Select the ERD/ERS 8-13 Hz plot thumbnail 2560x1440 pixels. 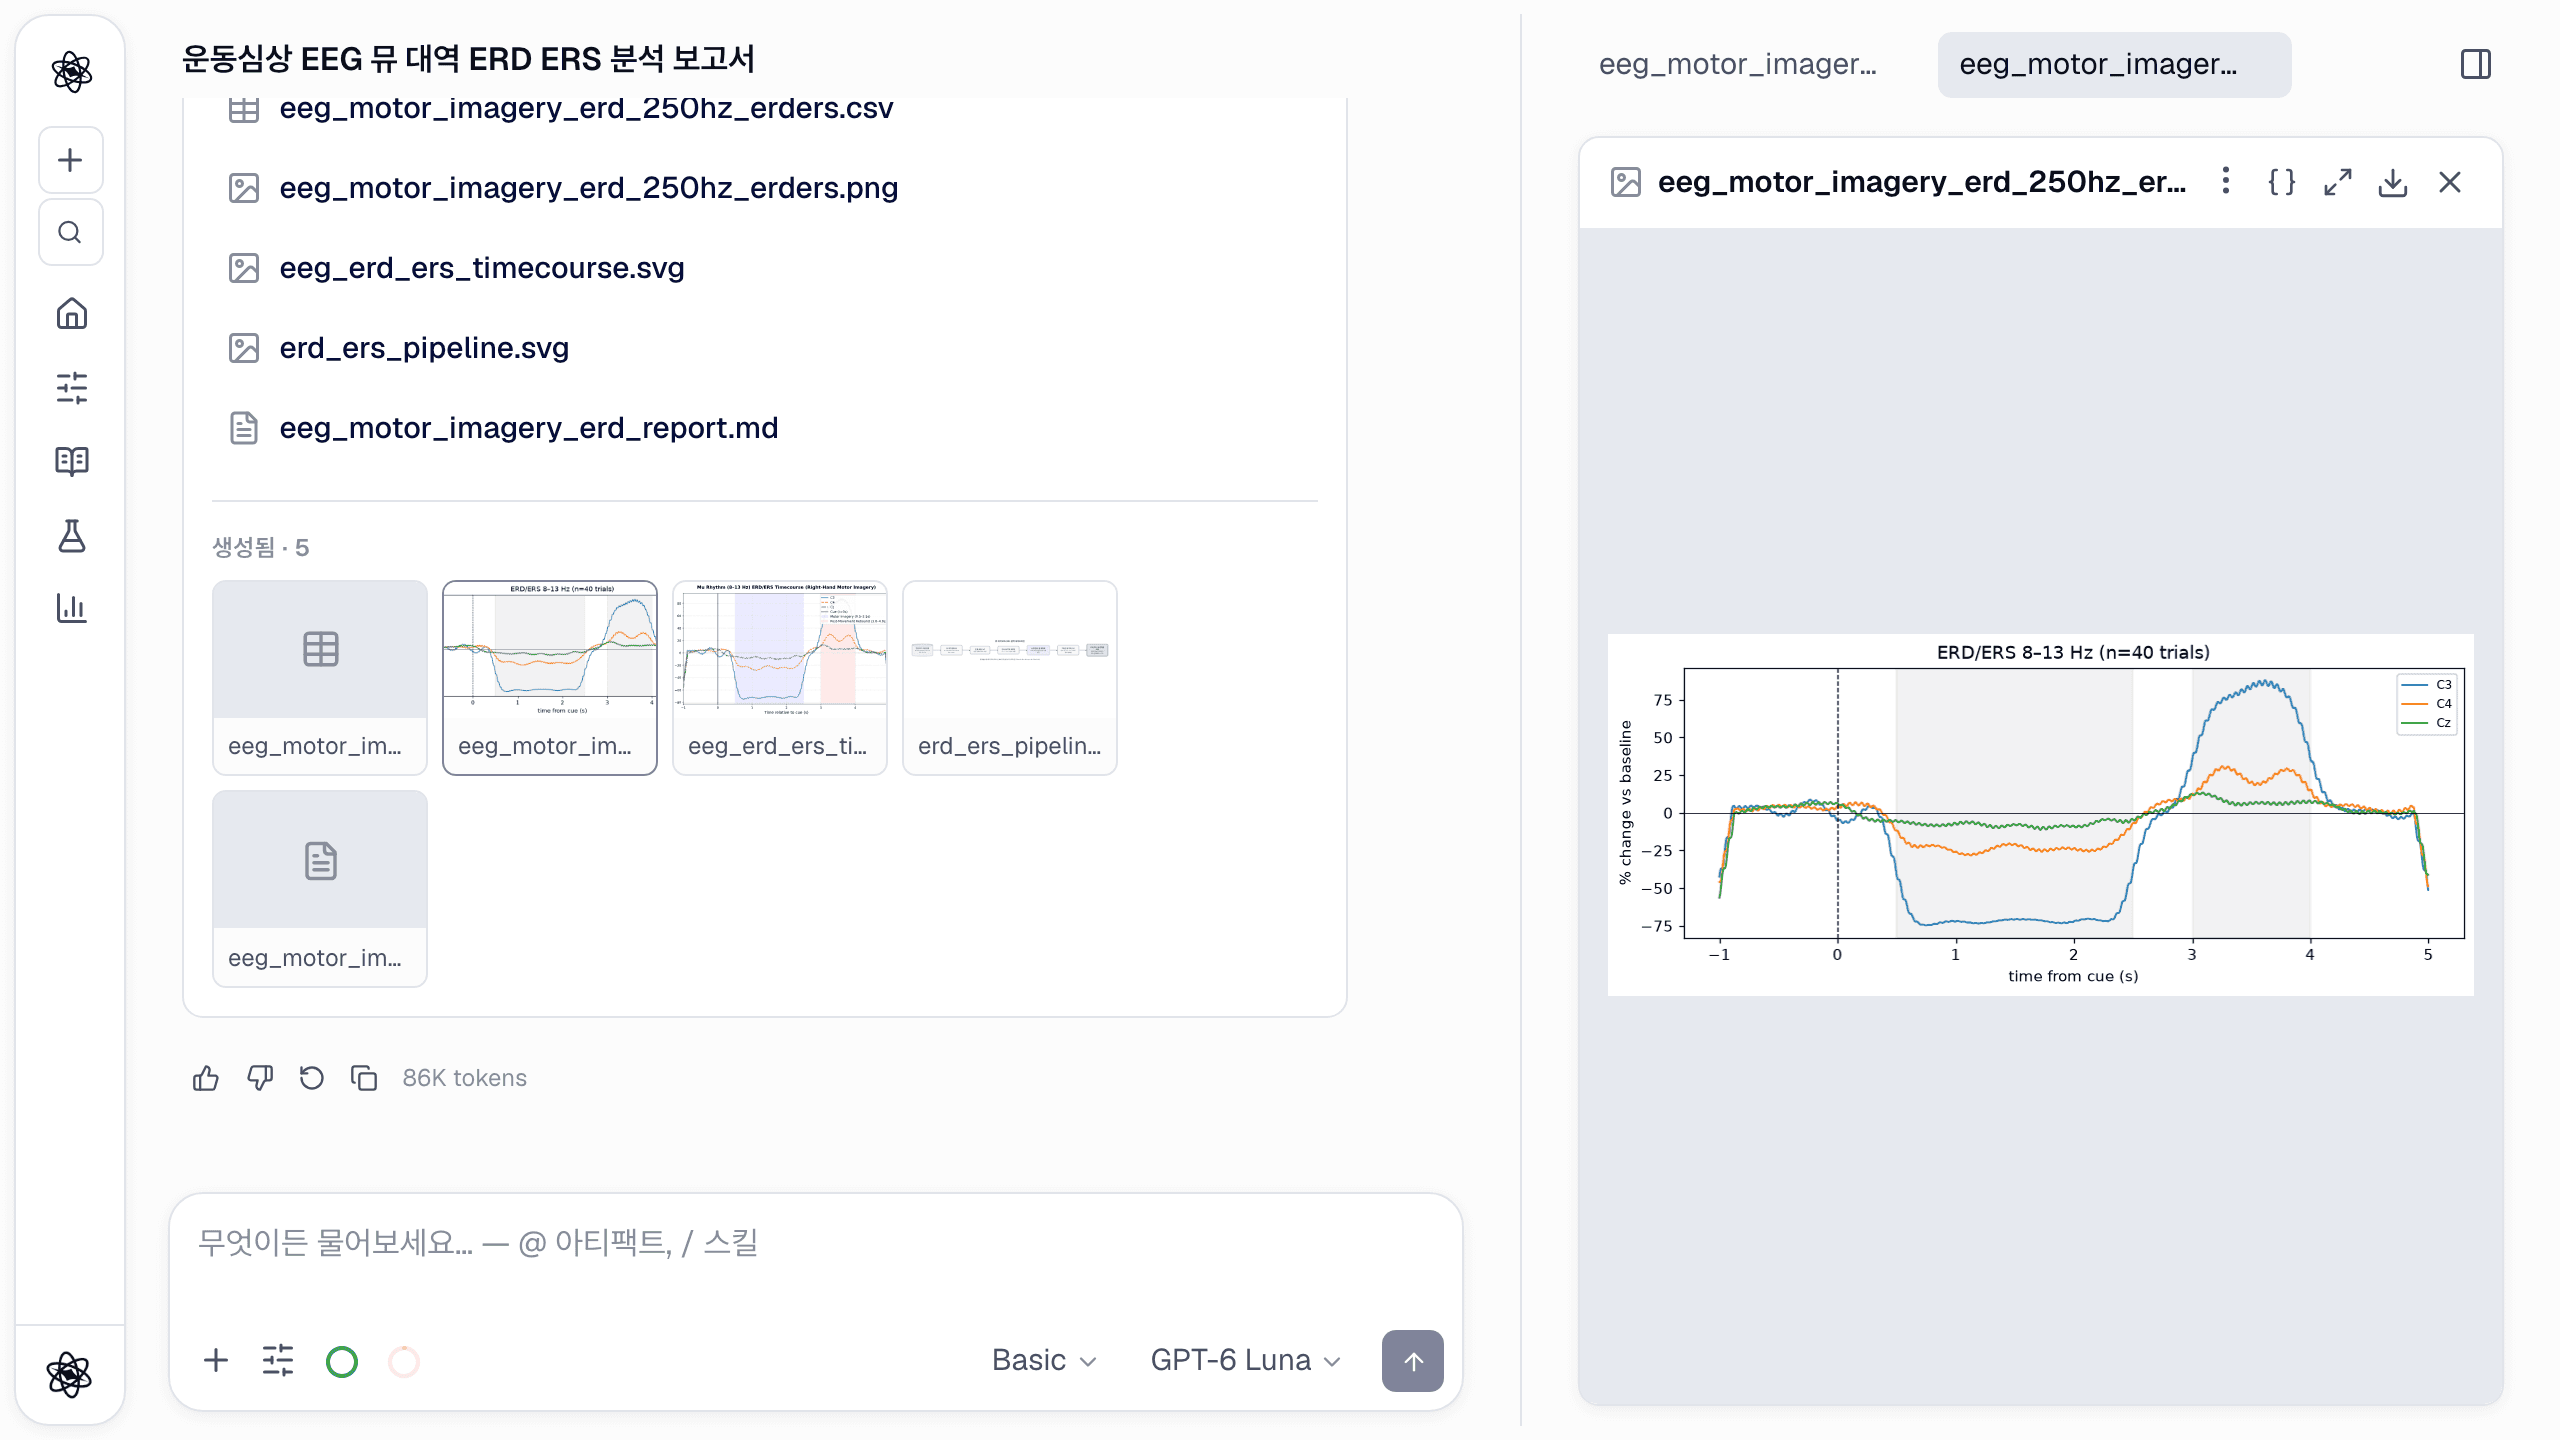pos(550,677)
